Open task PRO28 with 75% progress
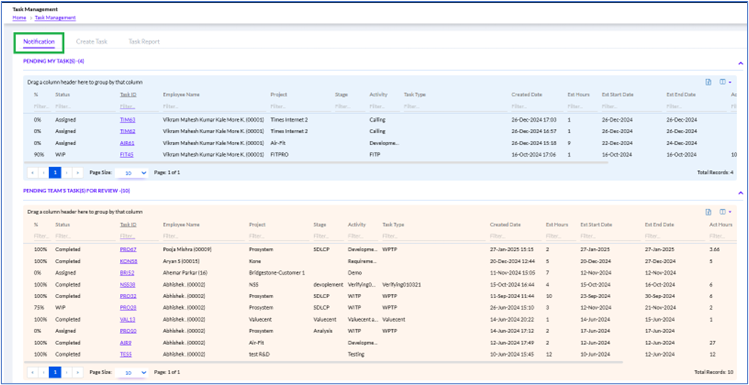 128,308
